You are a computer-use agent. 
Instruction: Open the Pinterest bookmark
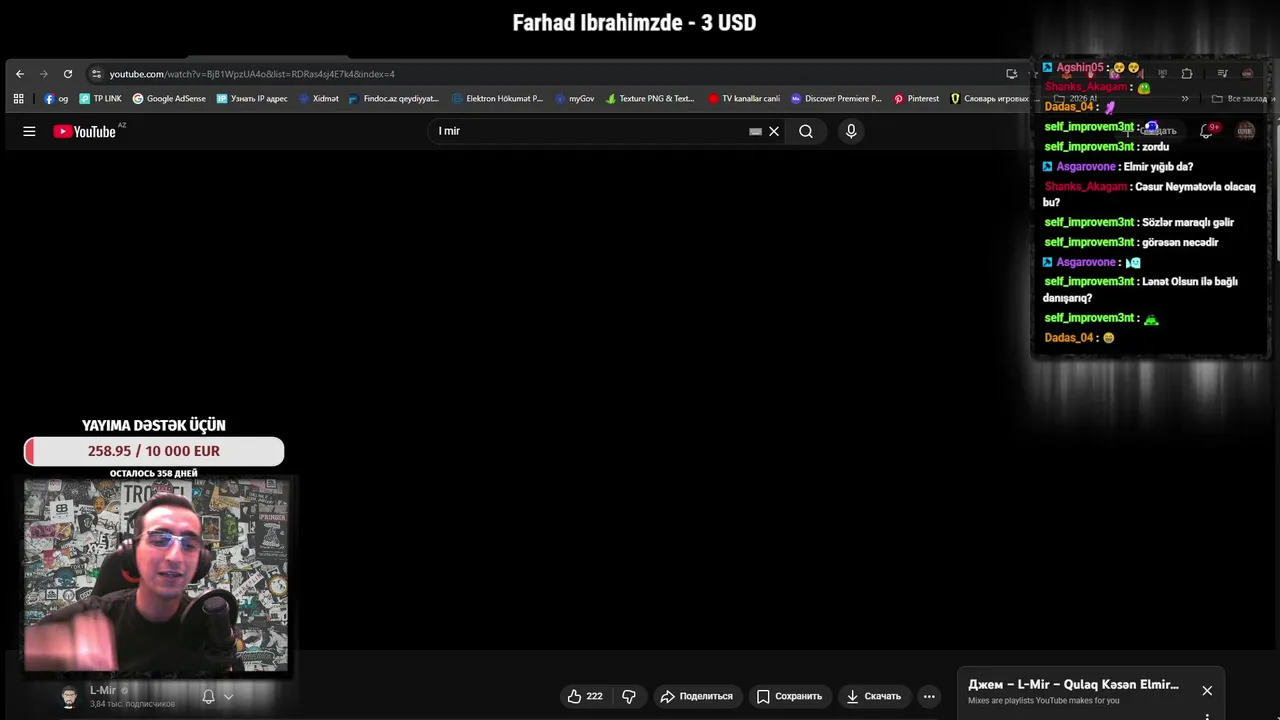tap(917, 99)
